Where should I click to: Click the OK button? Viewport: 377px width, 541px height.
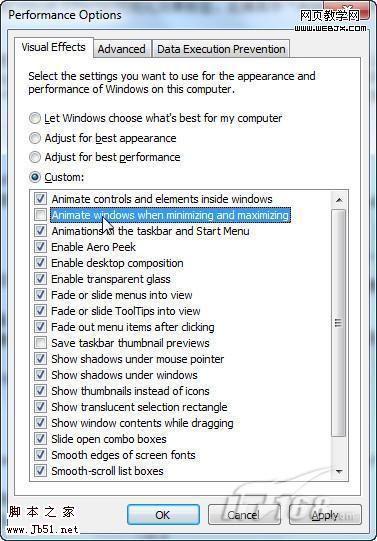pyautogui.click(x=163, y=515)
